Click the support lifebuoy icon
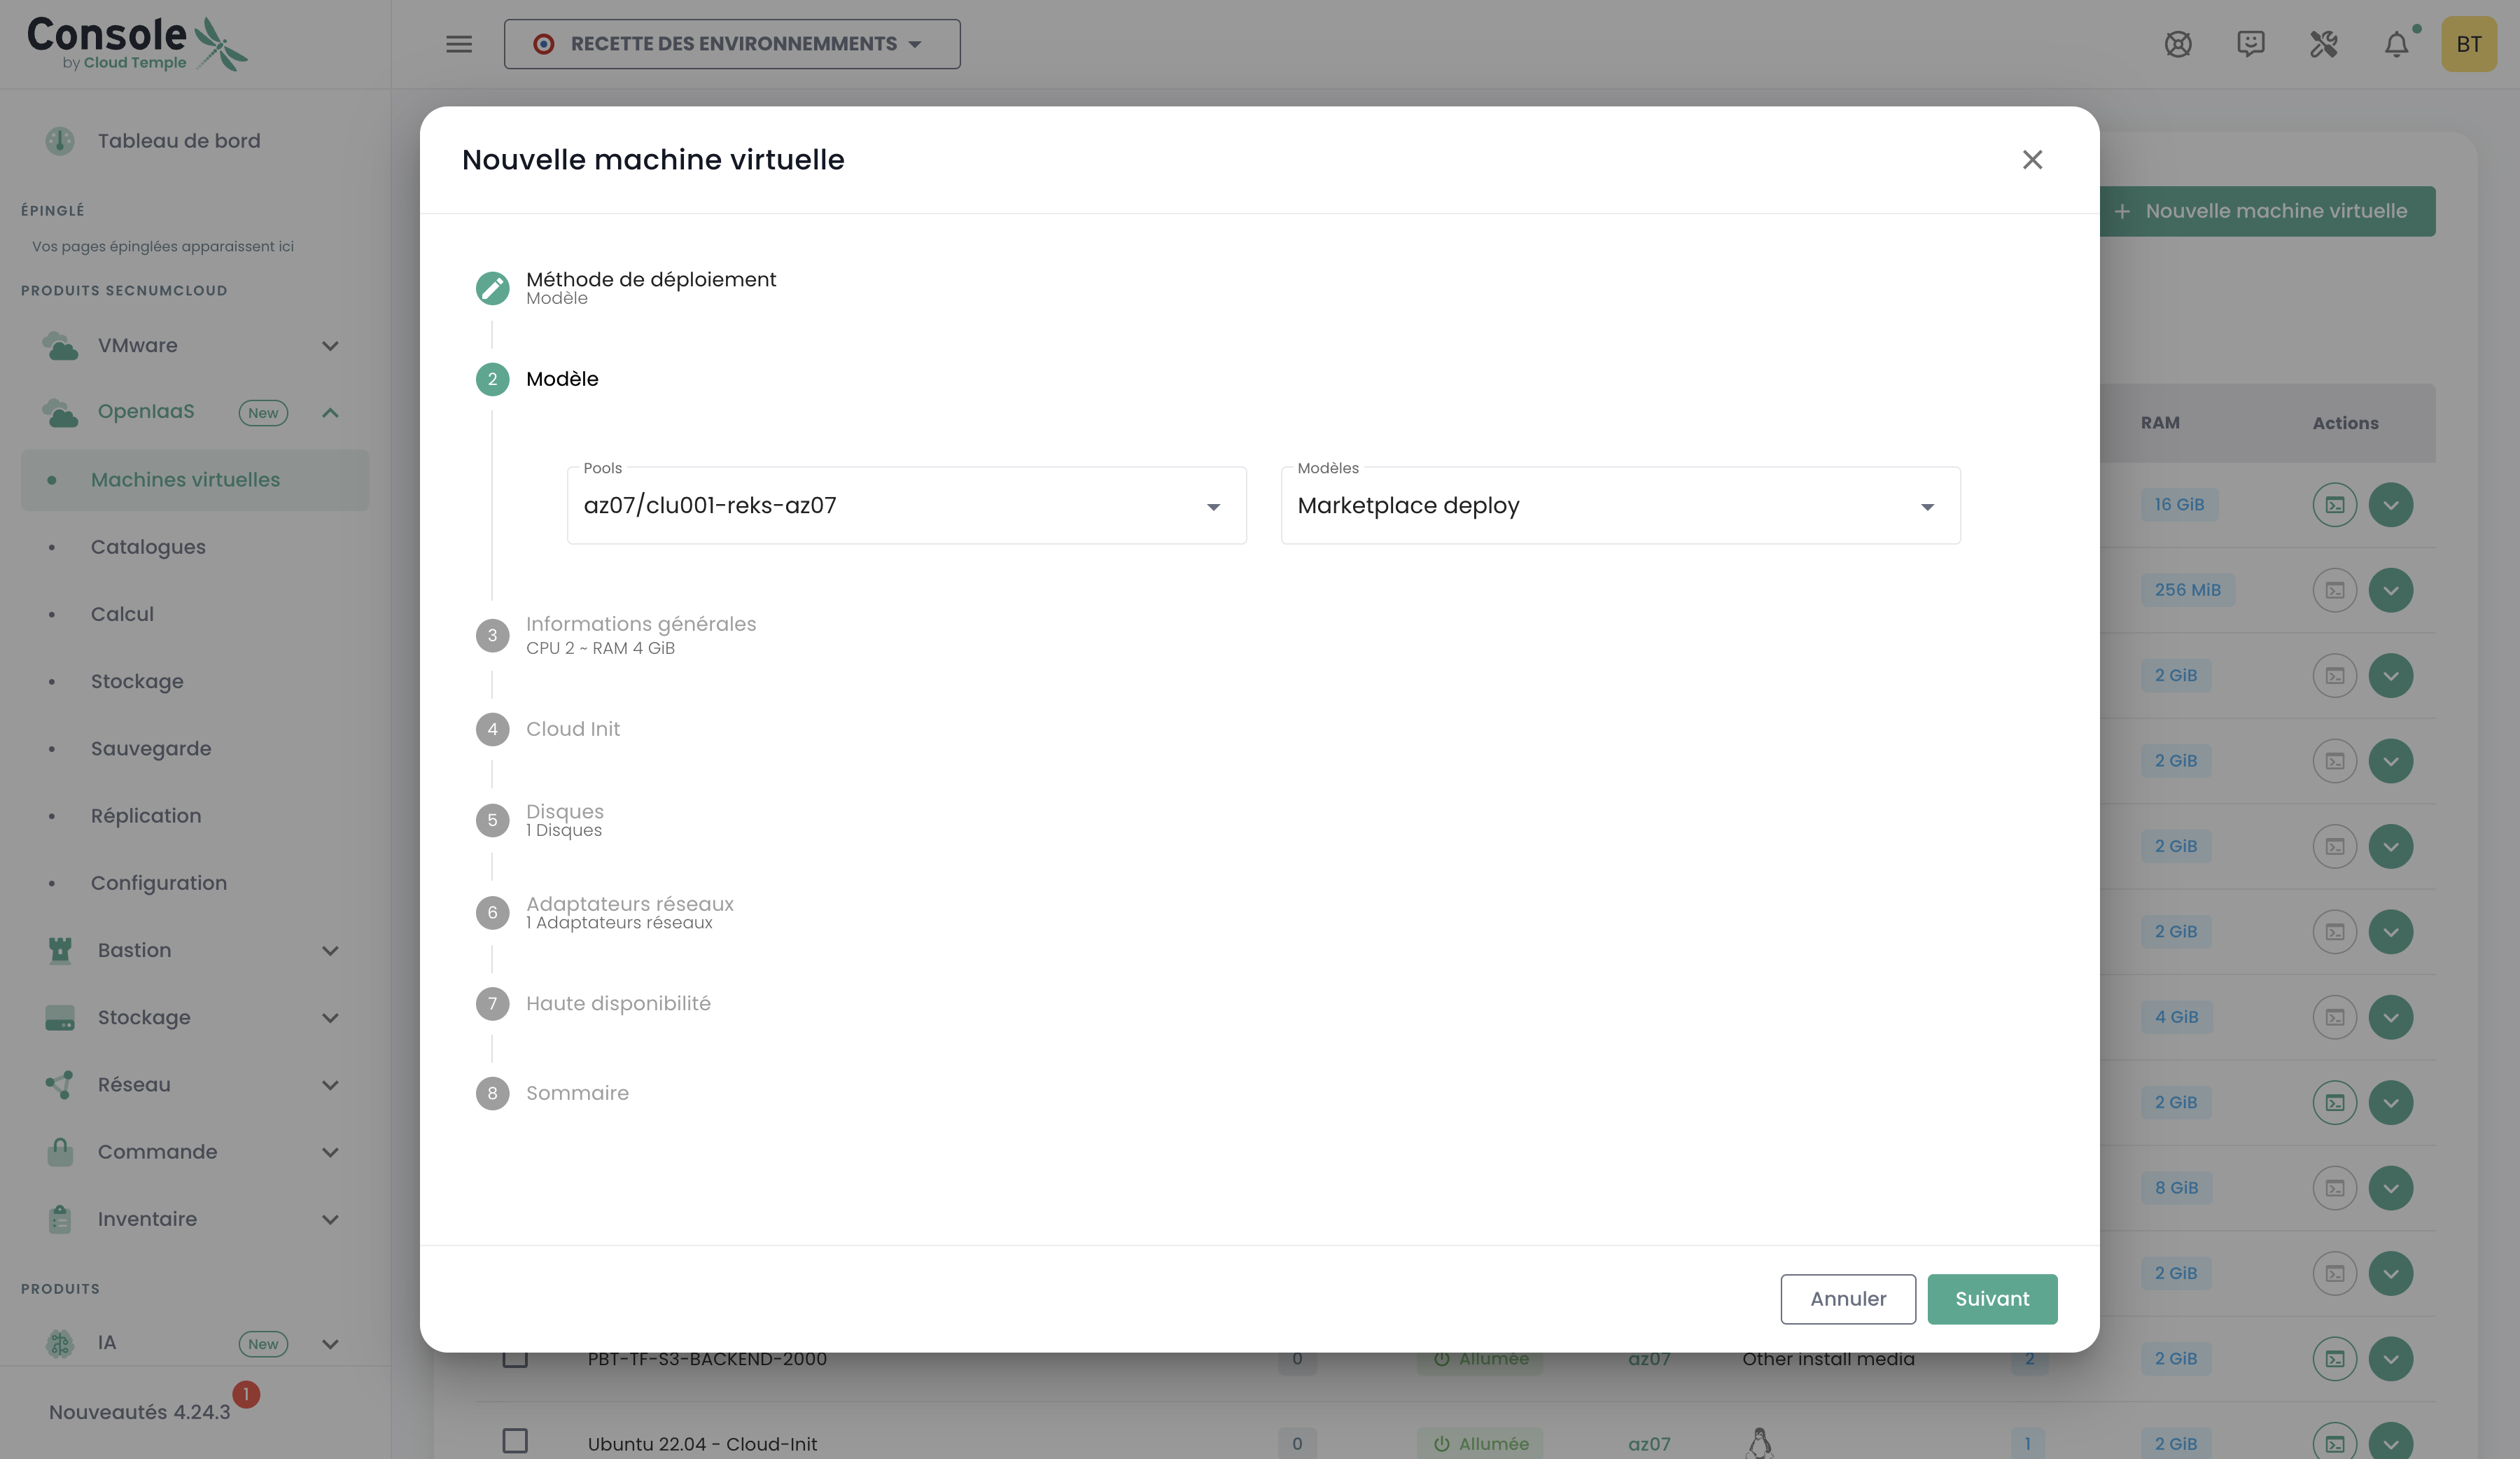 point(2178,44)
